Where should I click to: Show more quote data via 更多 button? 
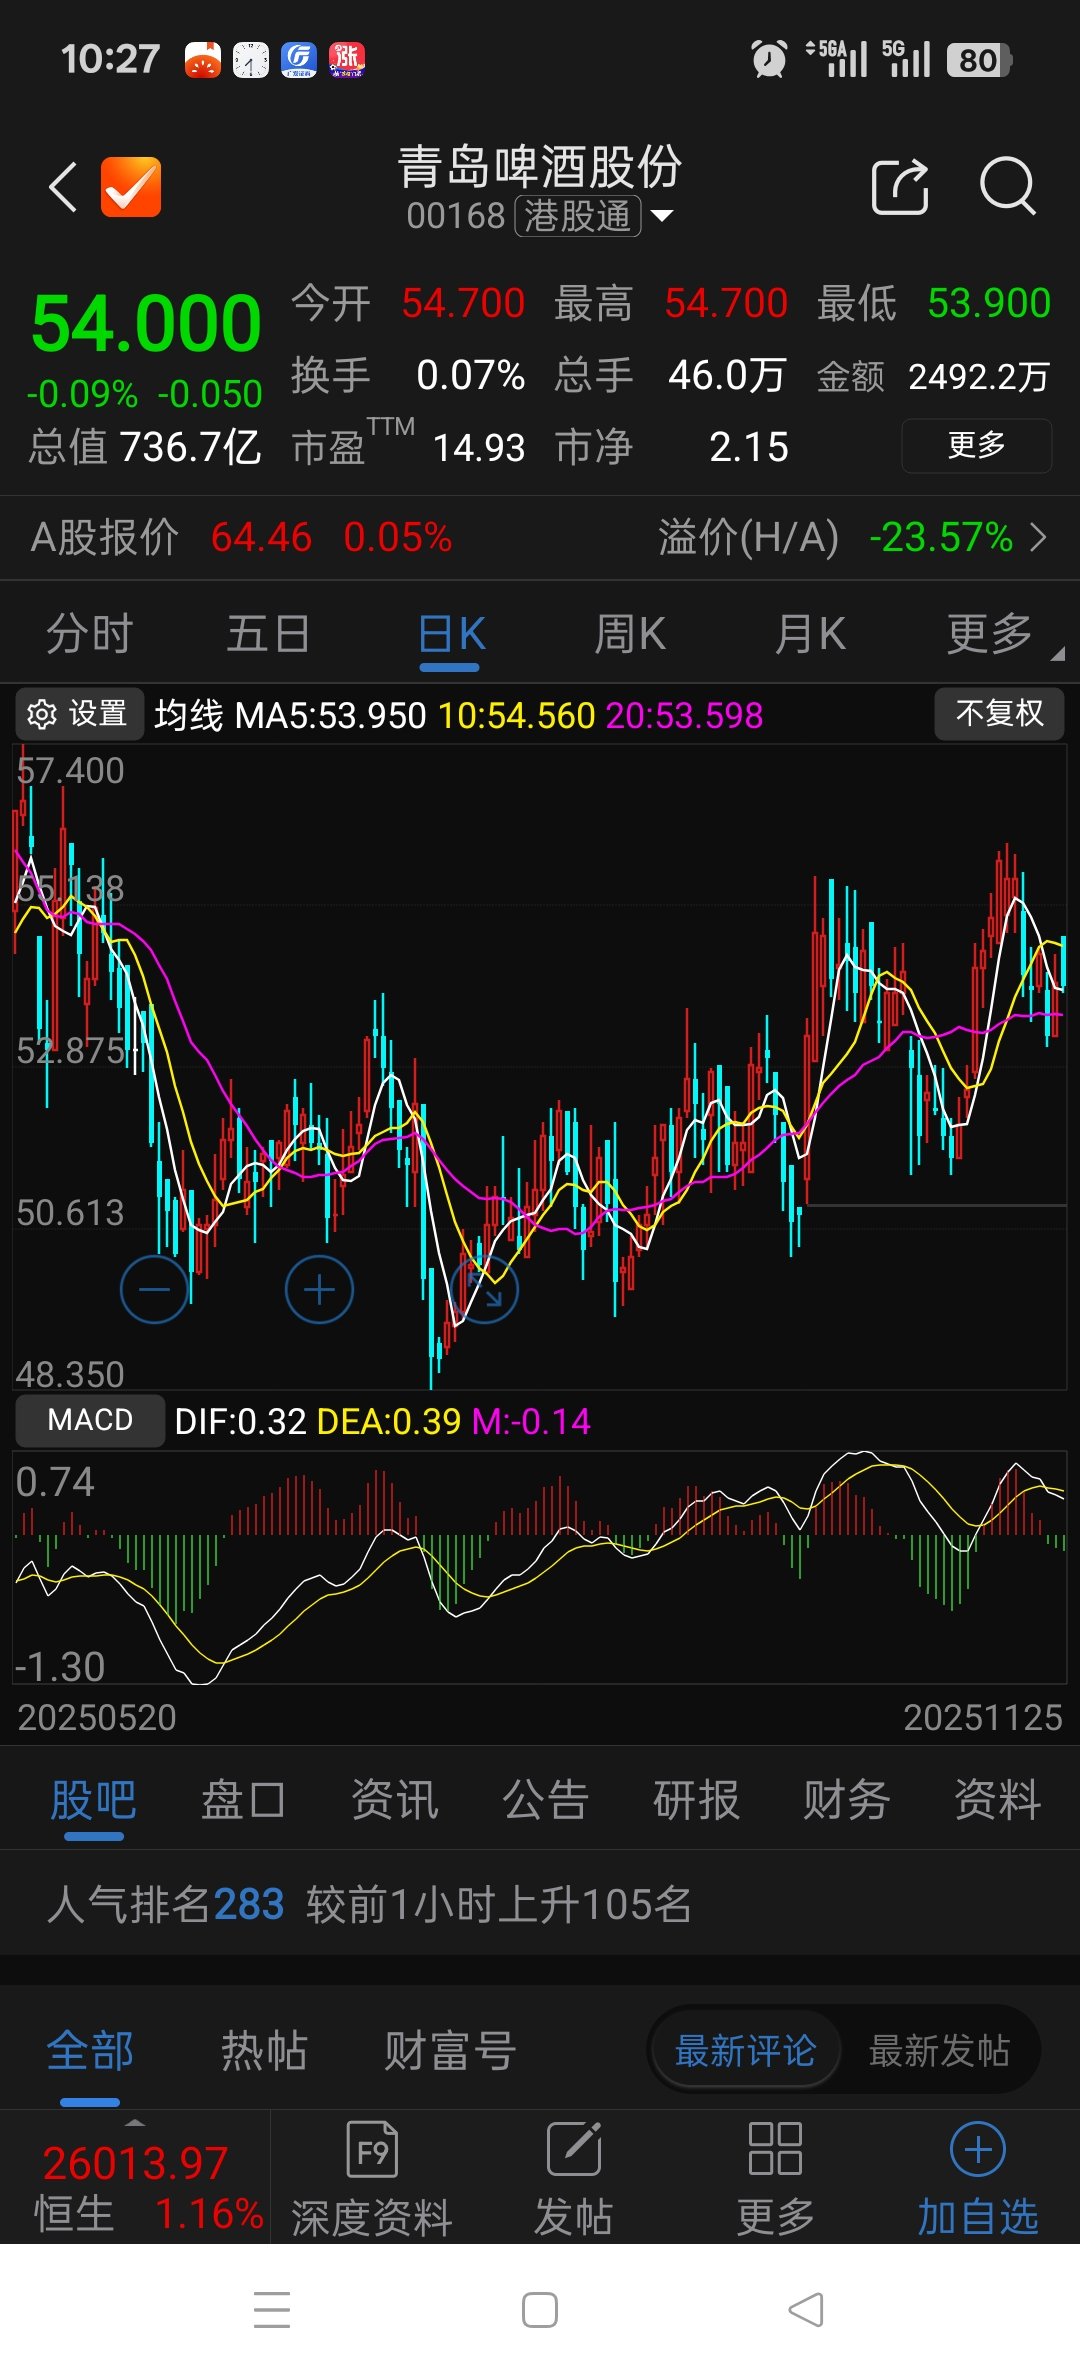[x=976, y=445]
